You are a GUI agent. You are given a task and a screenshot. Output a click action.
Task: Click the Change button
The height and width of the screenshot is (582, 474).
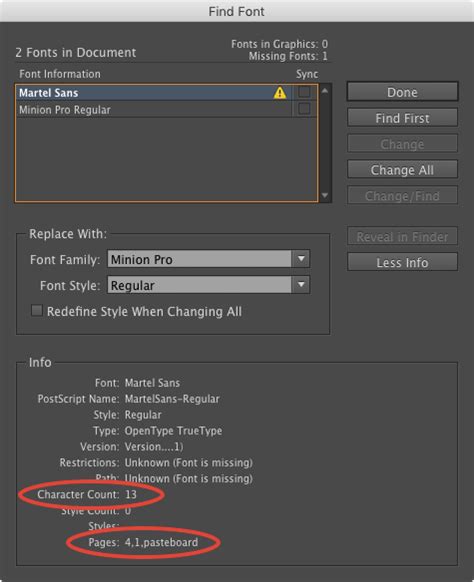point(402,144)
